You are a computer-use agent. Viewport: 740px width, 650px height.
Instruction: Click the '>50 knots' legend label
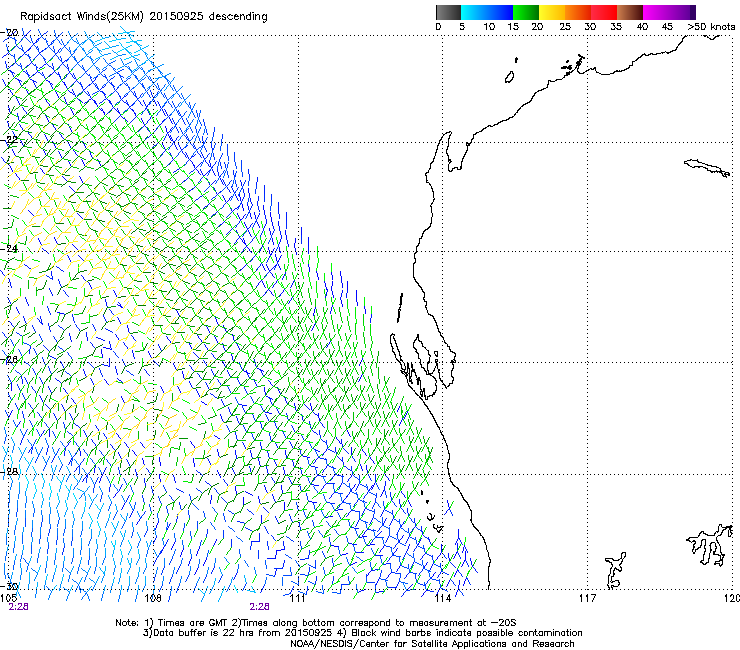click(711, 27)
